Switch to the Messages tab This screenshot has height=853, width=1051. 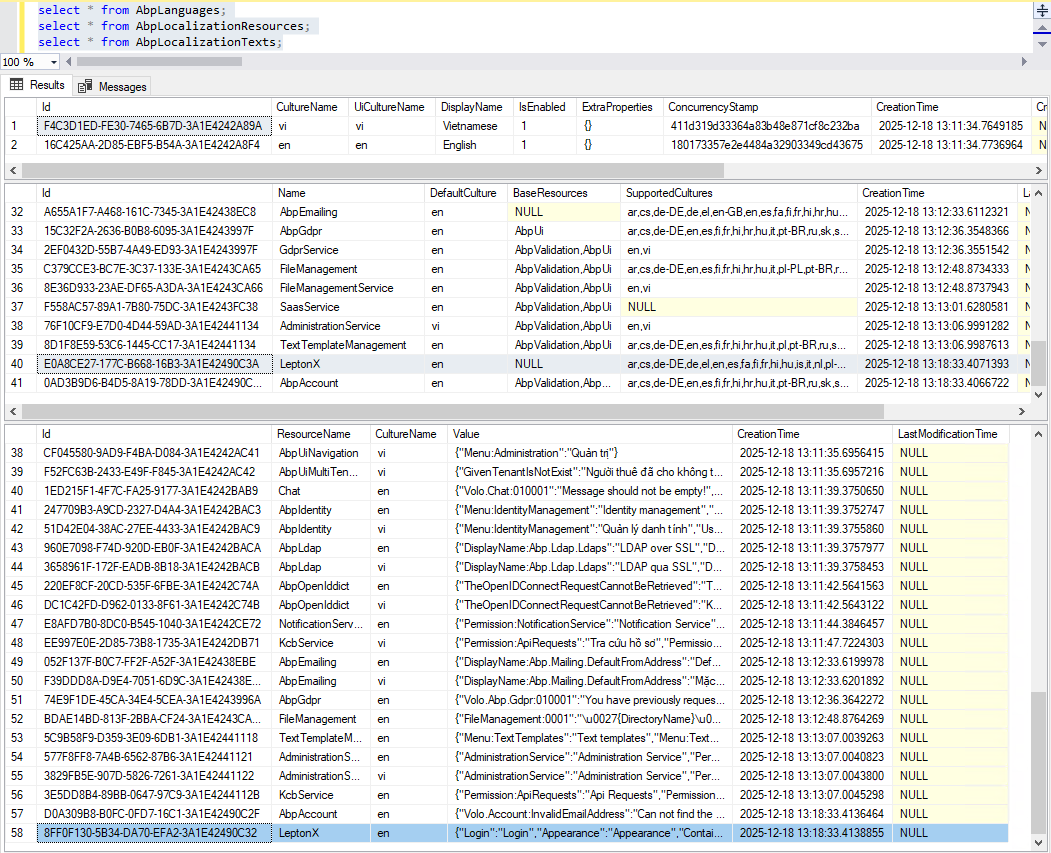point(113,86)
